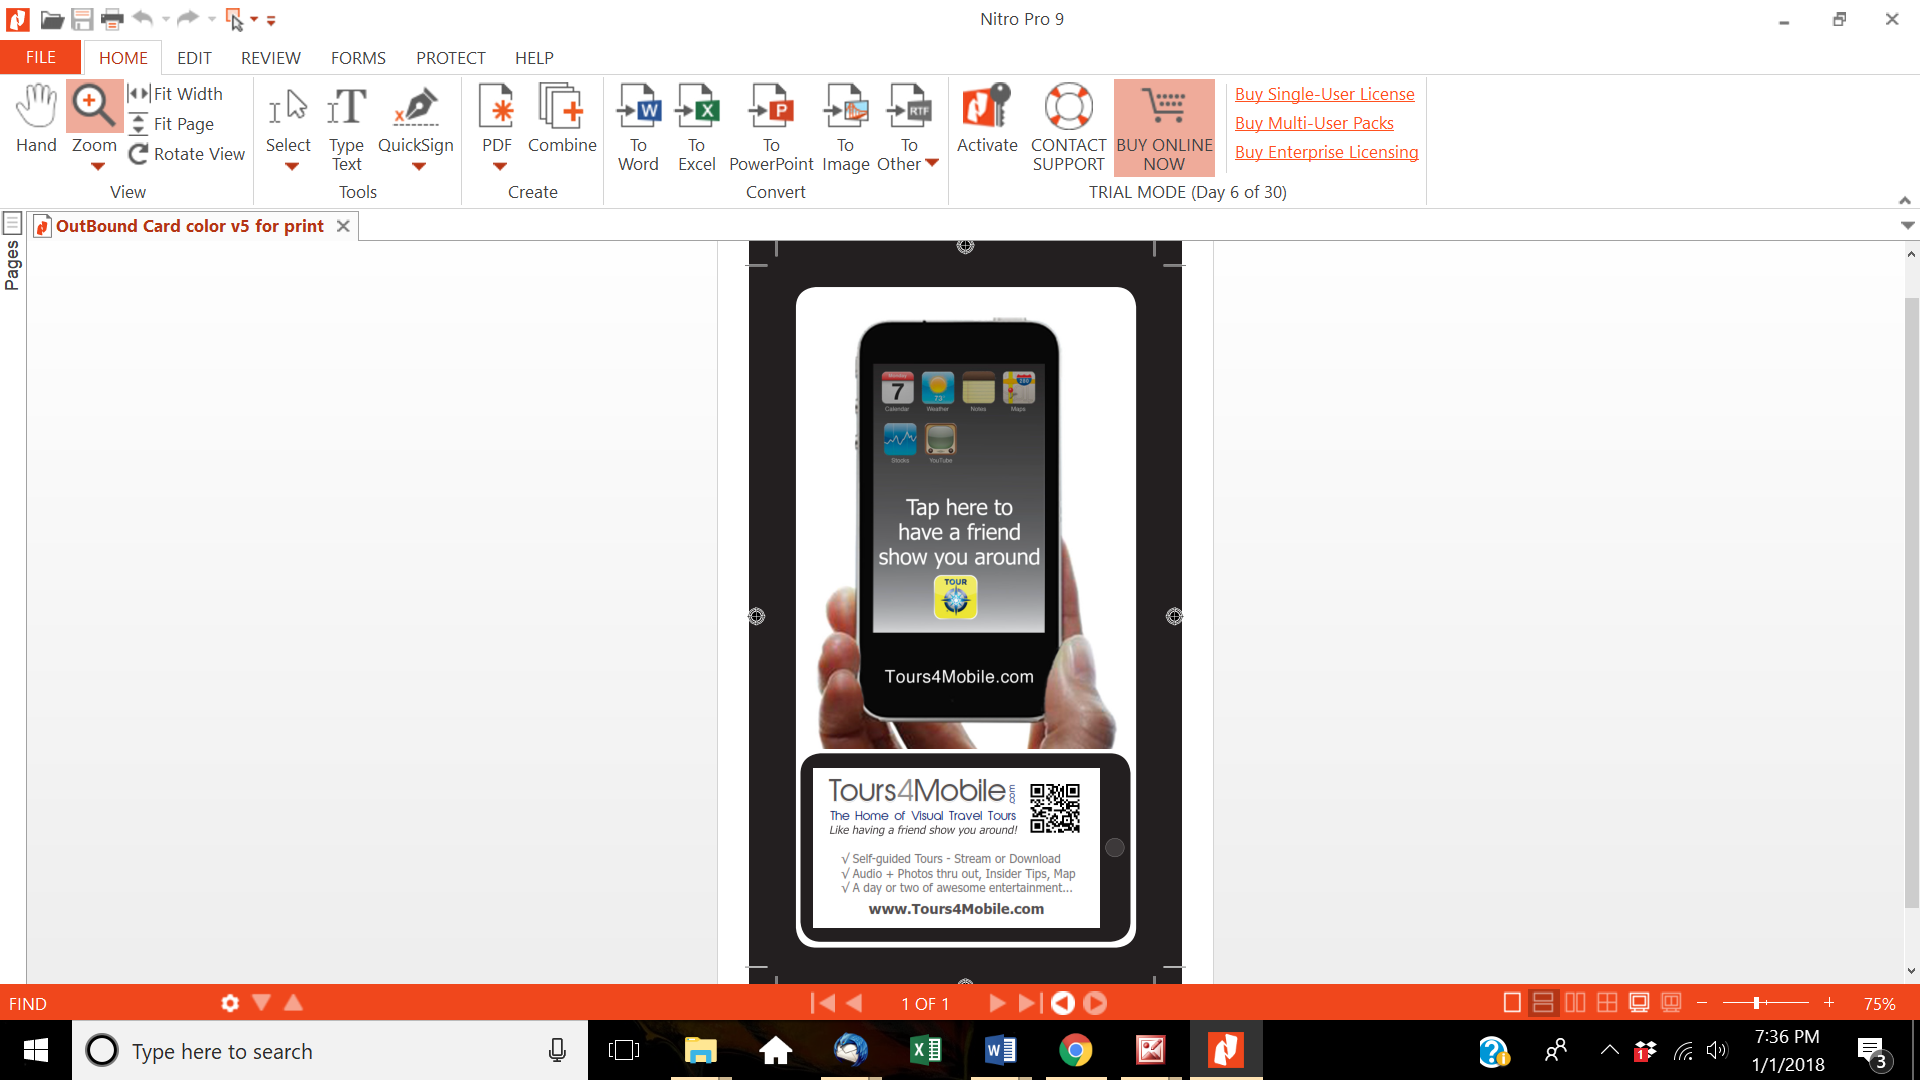Open Chrome from taskbar

(x=1075, y=1051)
